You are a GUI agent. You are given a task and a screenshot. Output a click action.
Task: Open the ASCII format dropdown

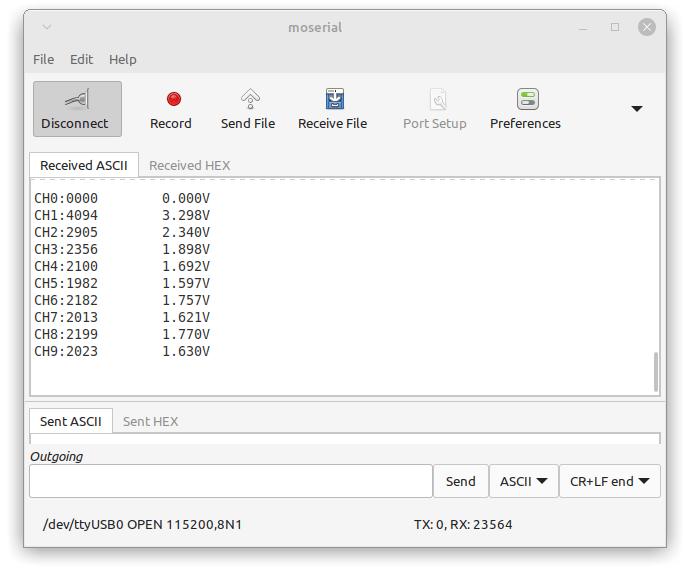click(x=524, y=481)
